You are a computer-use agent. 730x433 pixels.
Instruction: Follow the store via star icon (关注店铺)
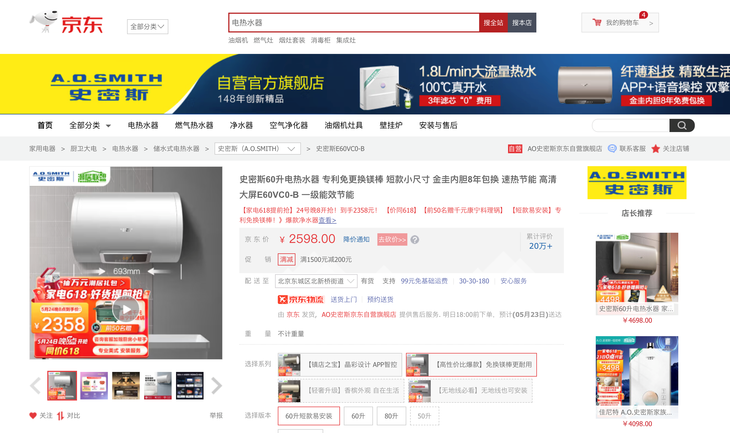coord(656,149)
